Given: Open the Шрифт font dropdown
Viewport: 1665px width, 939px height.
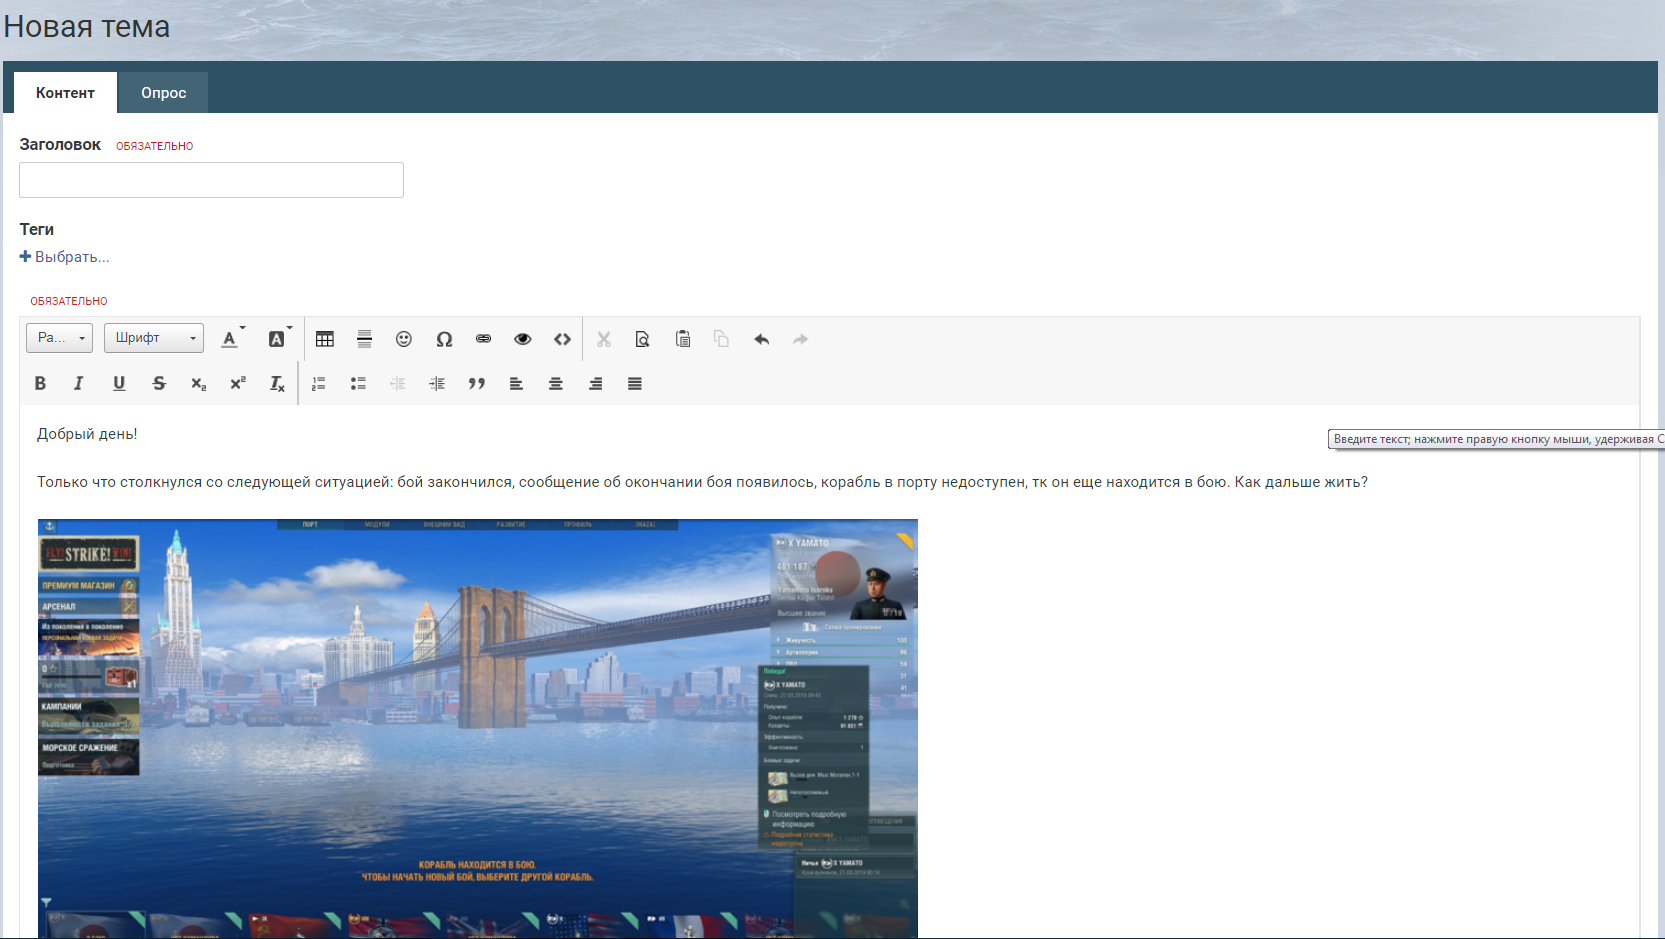Looking at the screenshot, I should click(x=154, y=338).
